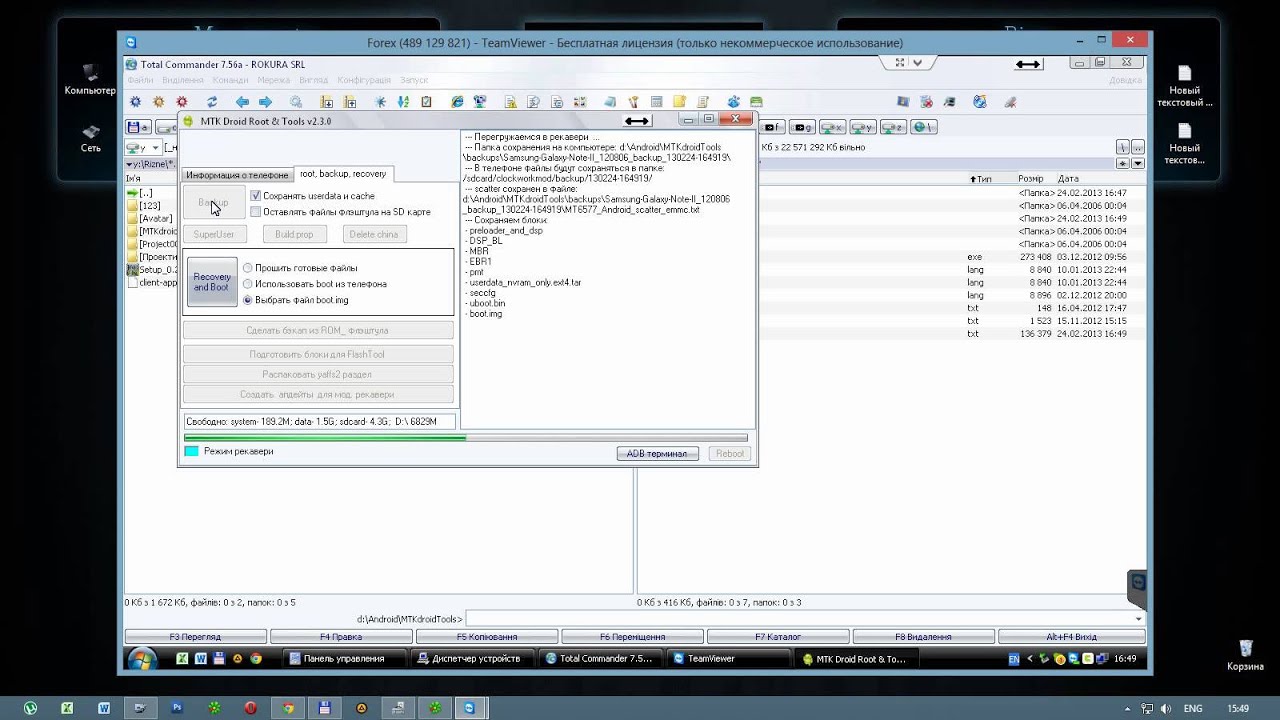Select Выбрать файл boot.img radio option
This screenshot has width=1280, height=720.
[x=248, y=300]
